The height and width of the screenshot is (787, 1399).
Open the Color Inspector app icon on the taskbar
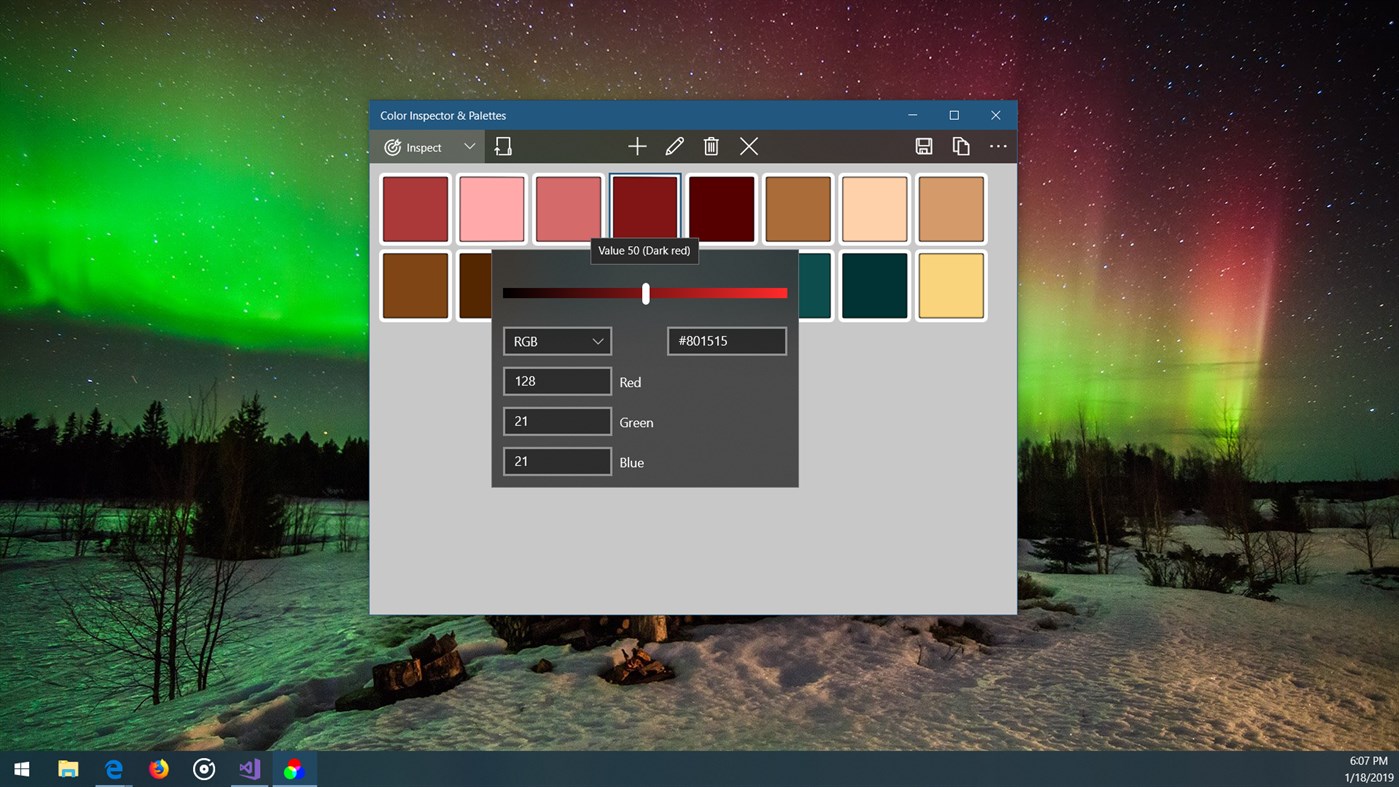(294, 768)
